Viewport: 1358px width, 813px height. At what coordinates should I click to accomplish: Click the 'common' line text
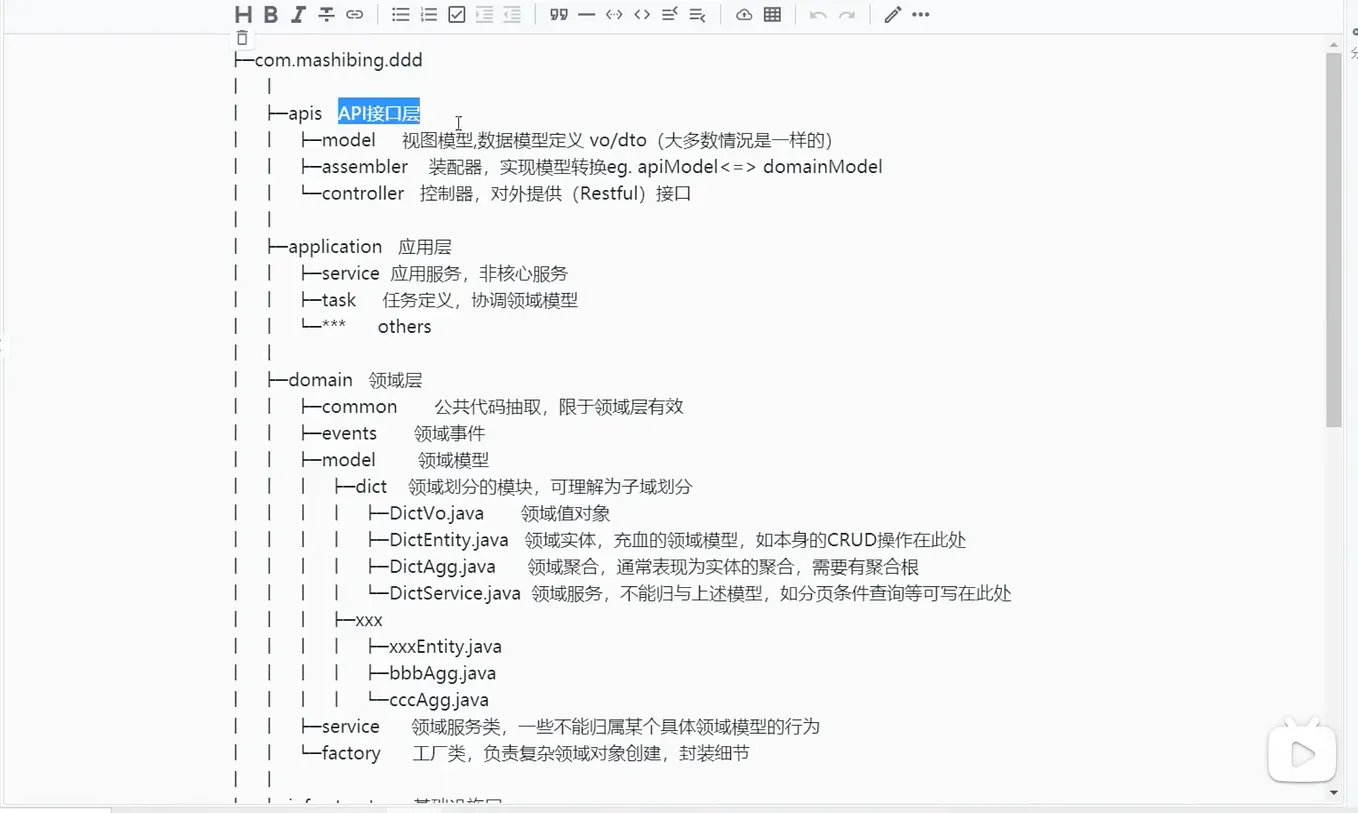point(360,406)
